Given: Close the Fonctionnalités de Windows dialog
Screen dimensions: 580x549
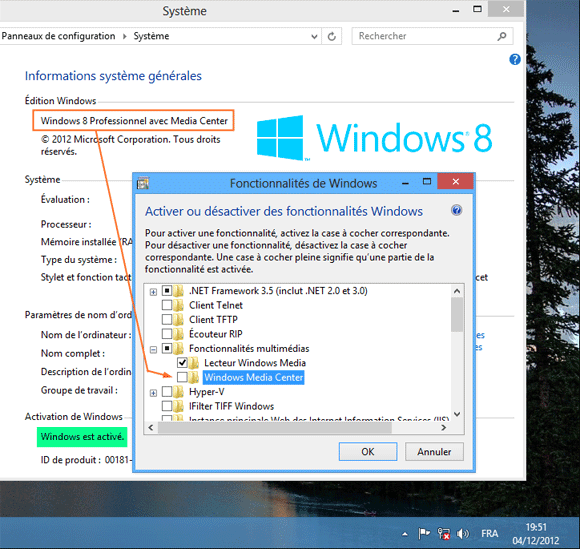Looking at the screenshot, I should pos(455,181).
